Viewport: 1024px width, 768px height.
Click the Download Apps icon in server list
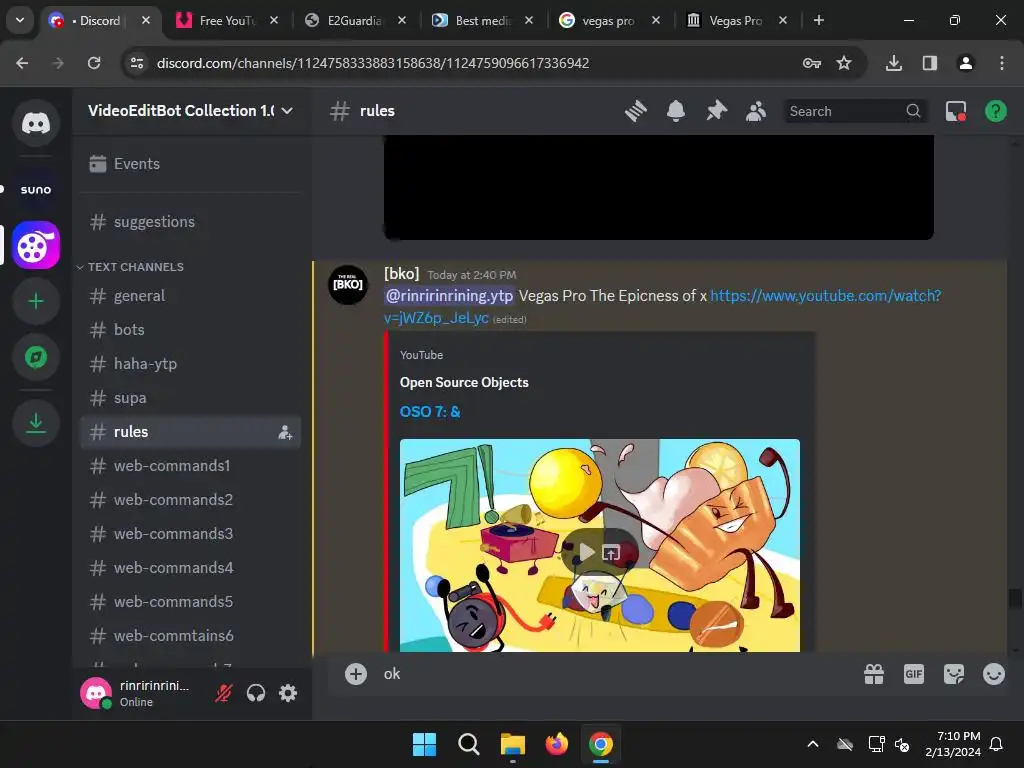tap(36, 423)
